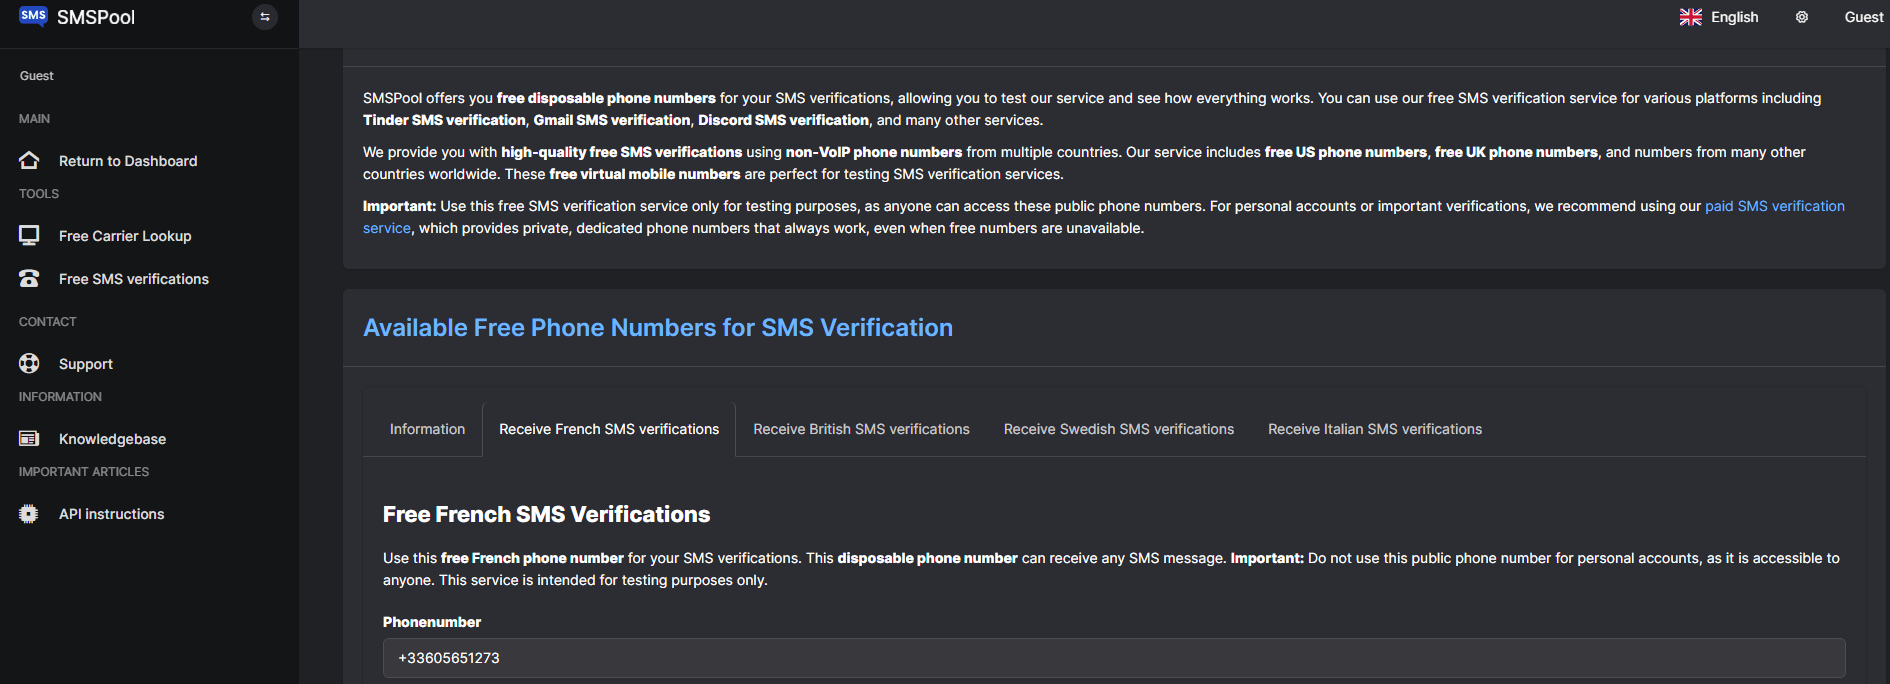
Task: Click the SMSPool logo icon
Action: click(x=33, y=16)
